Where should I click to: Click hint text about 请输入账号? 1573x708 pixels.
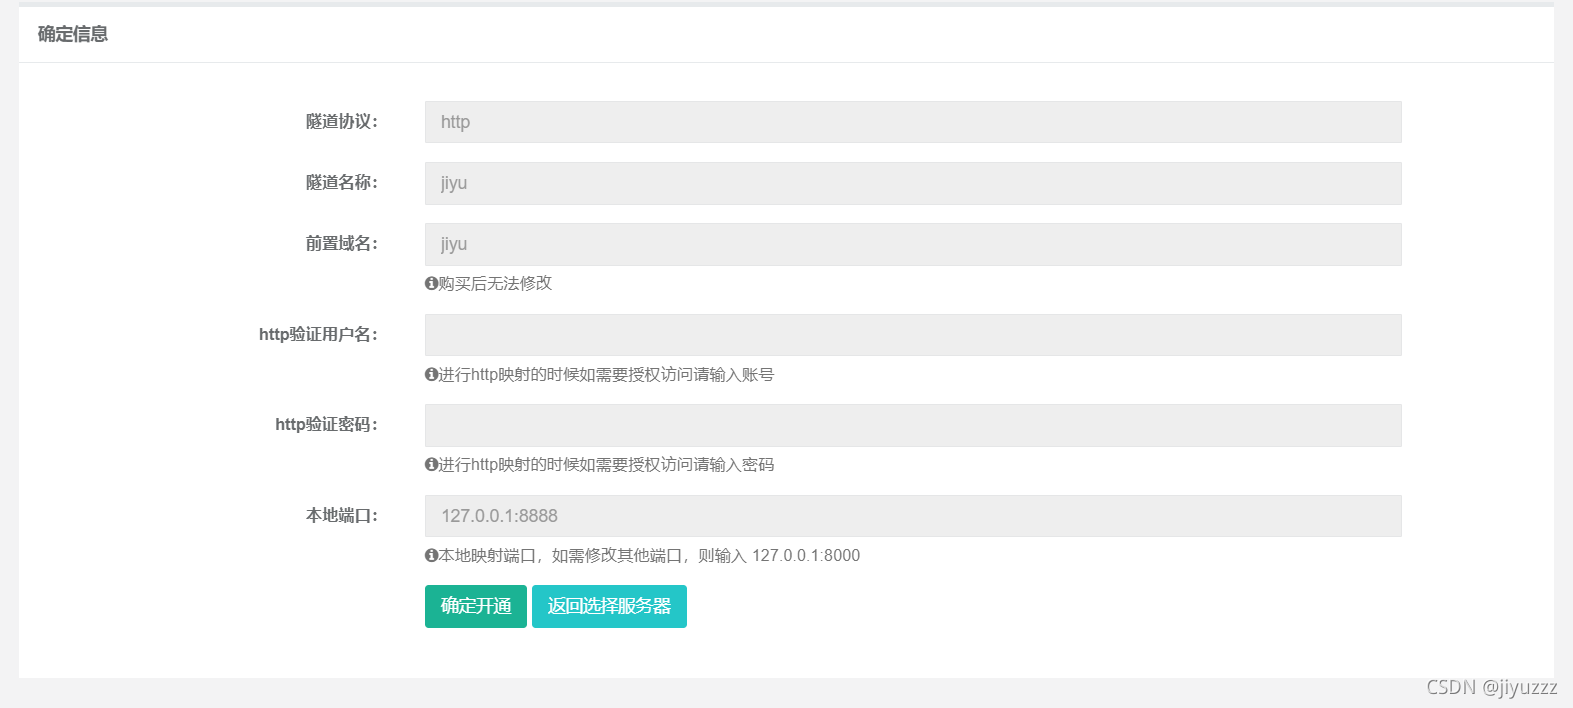(606, 374)
